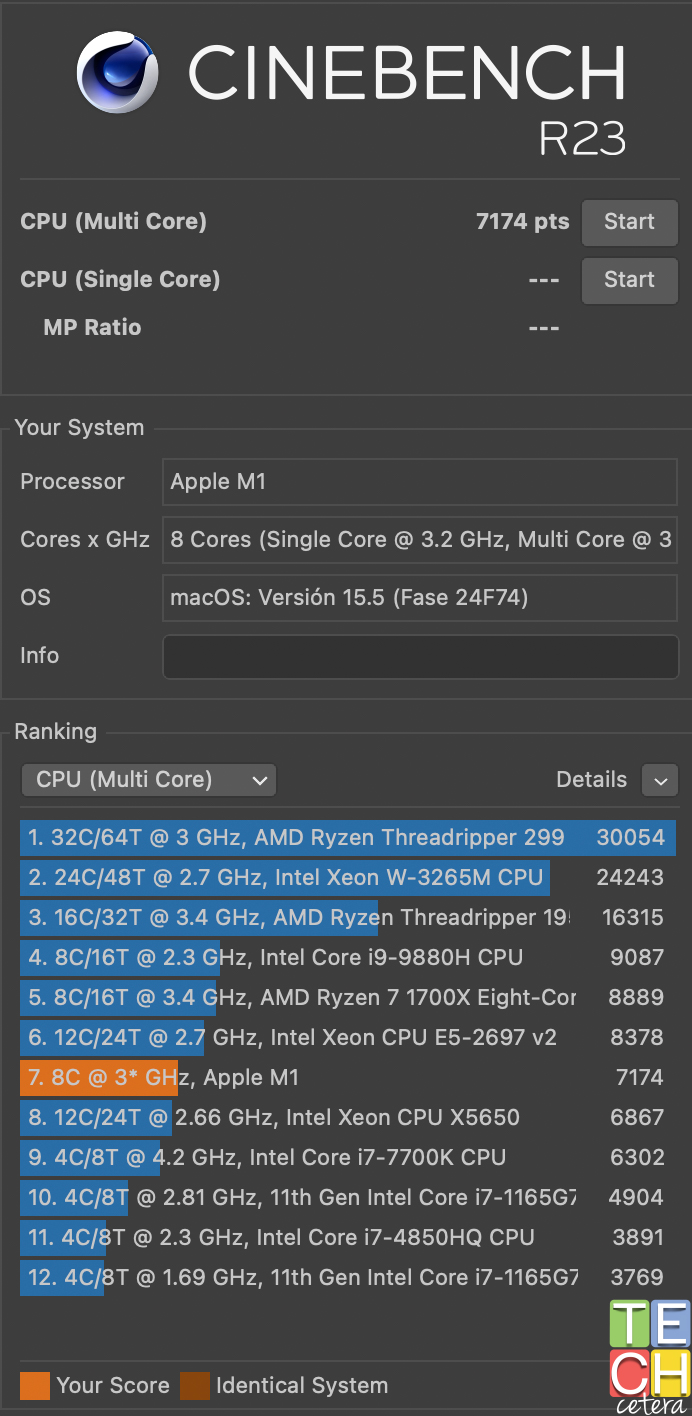The width and height of the screenshot is (692, 1416).
Task: Select ranking row Intel Xeon CPU E5-2697 v2
Action: tap(347, 1038)
